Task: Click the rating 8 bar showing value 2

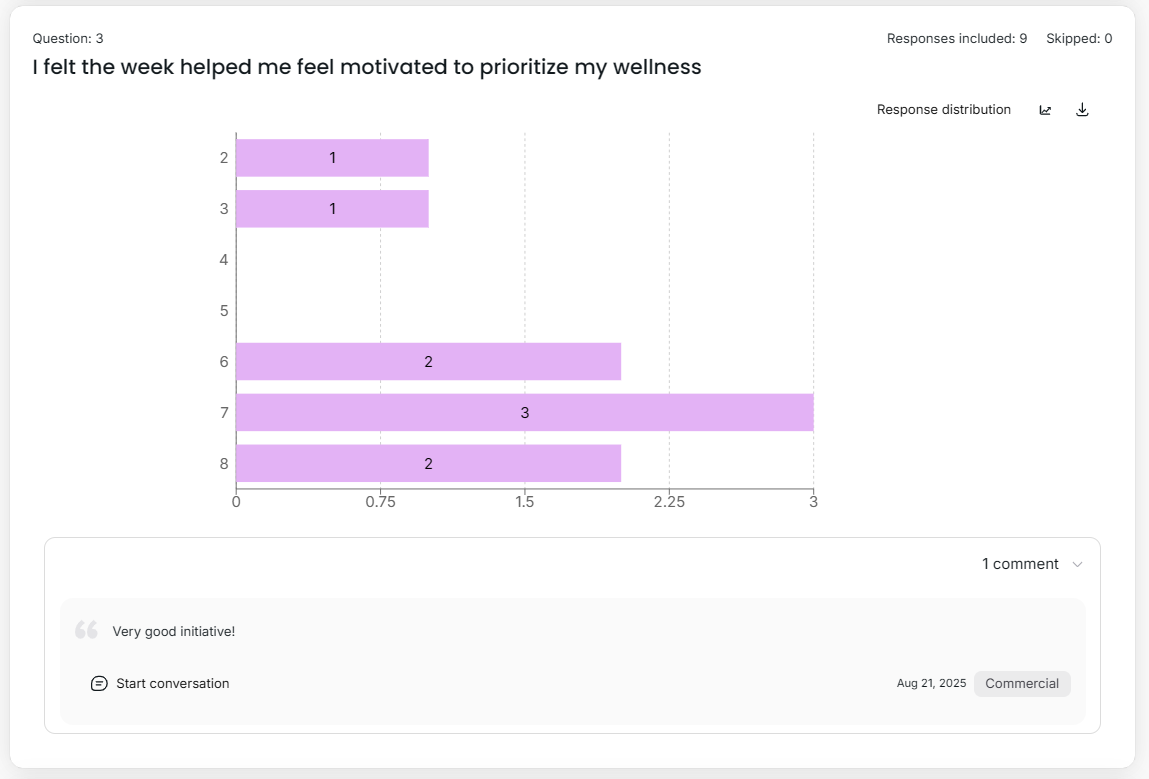Action: click(x=428, y=463)
